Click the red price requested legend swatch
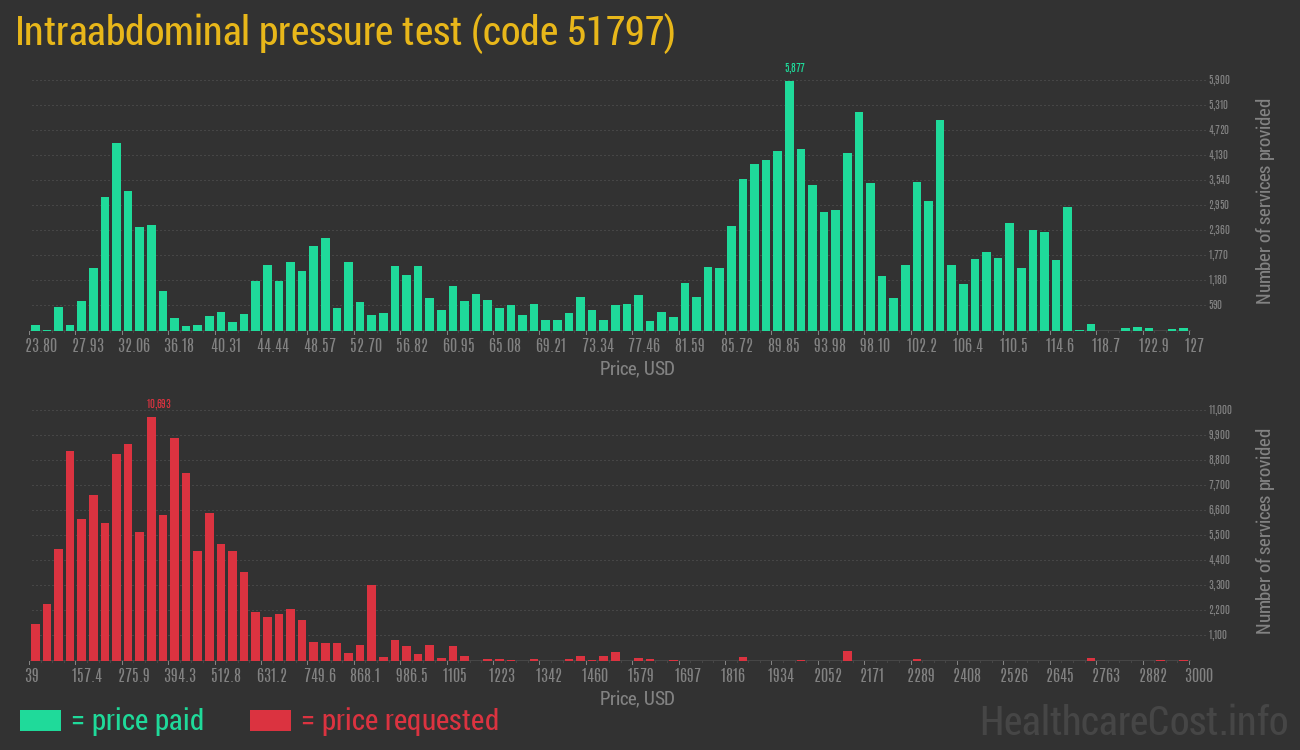This screenshot has height=750, width=1300. [270, 720]
